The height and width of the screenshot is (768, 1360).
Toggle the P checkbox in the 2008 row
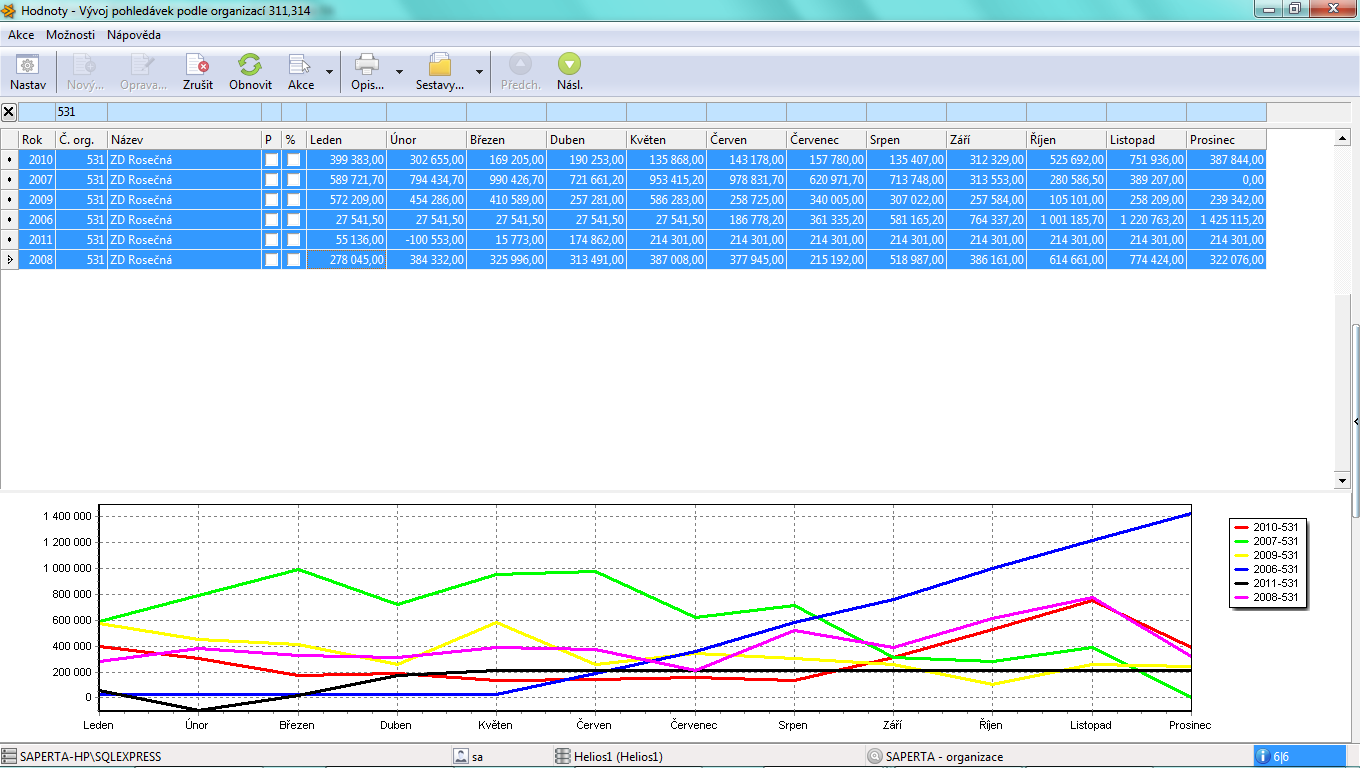click(271, 259)
